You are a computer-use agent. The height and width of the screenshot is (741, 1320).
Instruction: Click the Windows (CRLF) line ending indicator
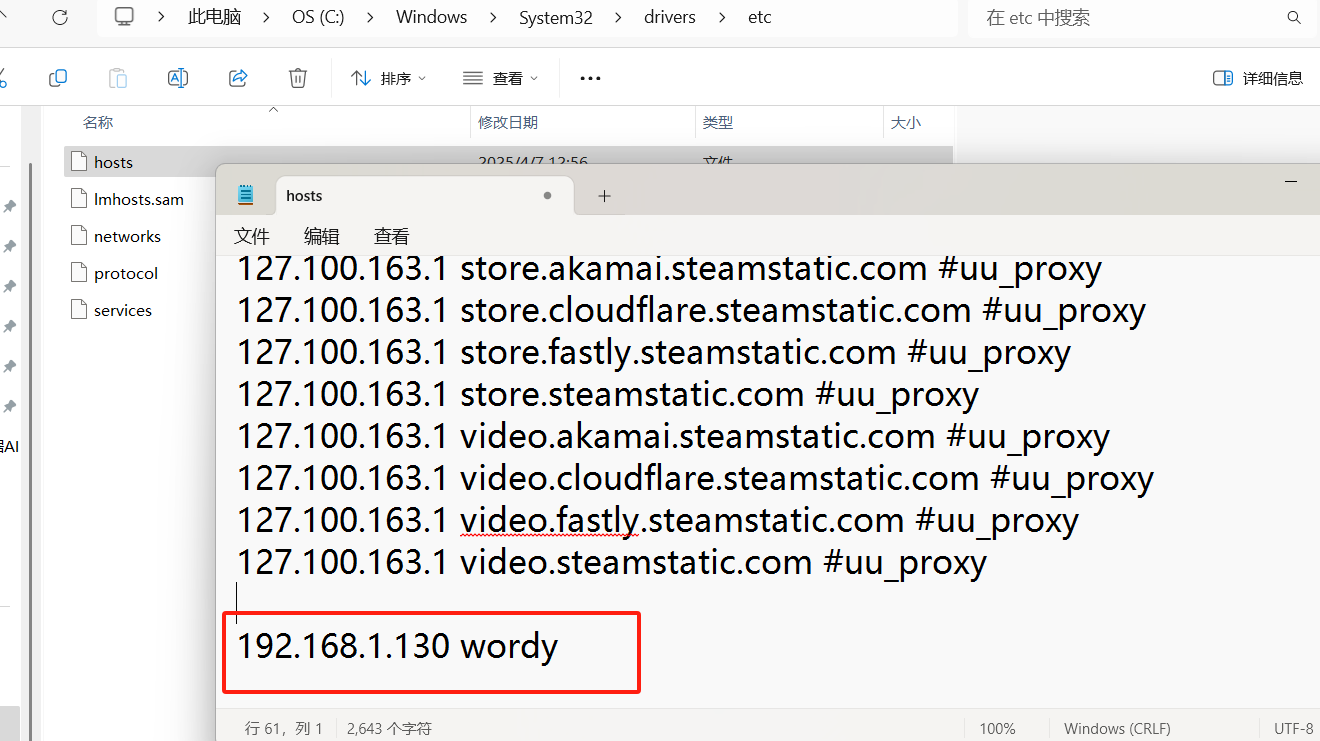point(1117,729)
